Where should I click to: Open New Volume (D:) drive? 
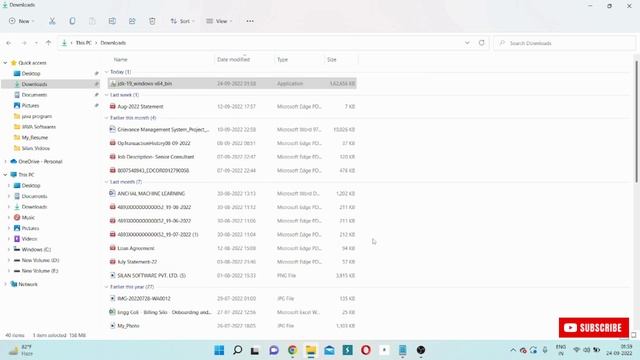40,260
